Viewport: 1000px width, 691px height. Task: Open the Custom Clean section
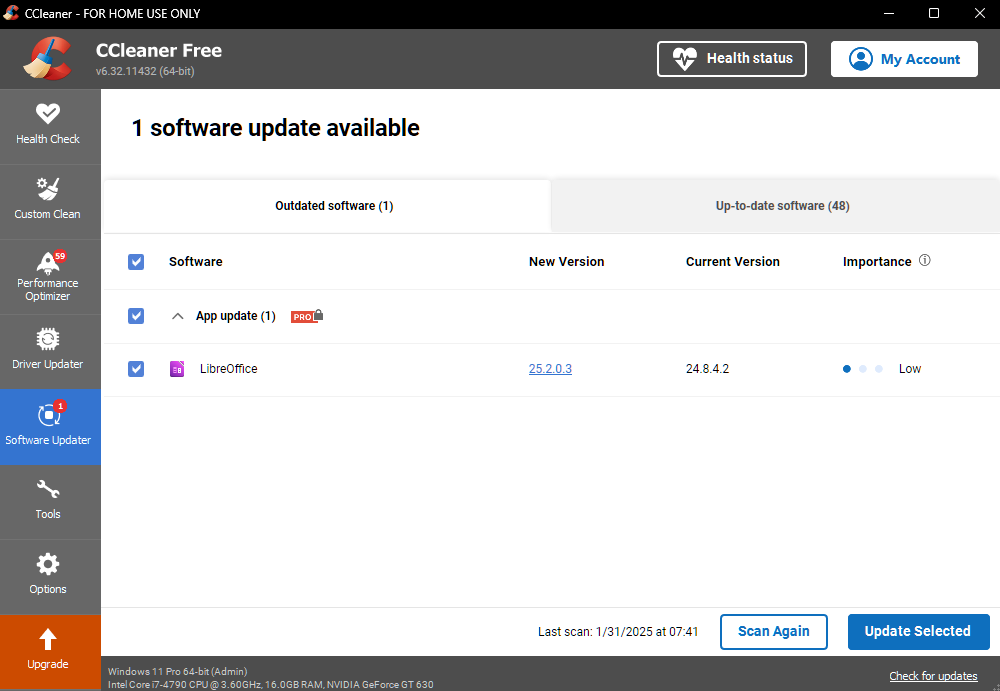50,202
